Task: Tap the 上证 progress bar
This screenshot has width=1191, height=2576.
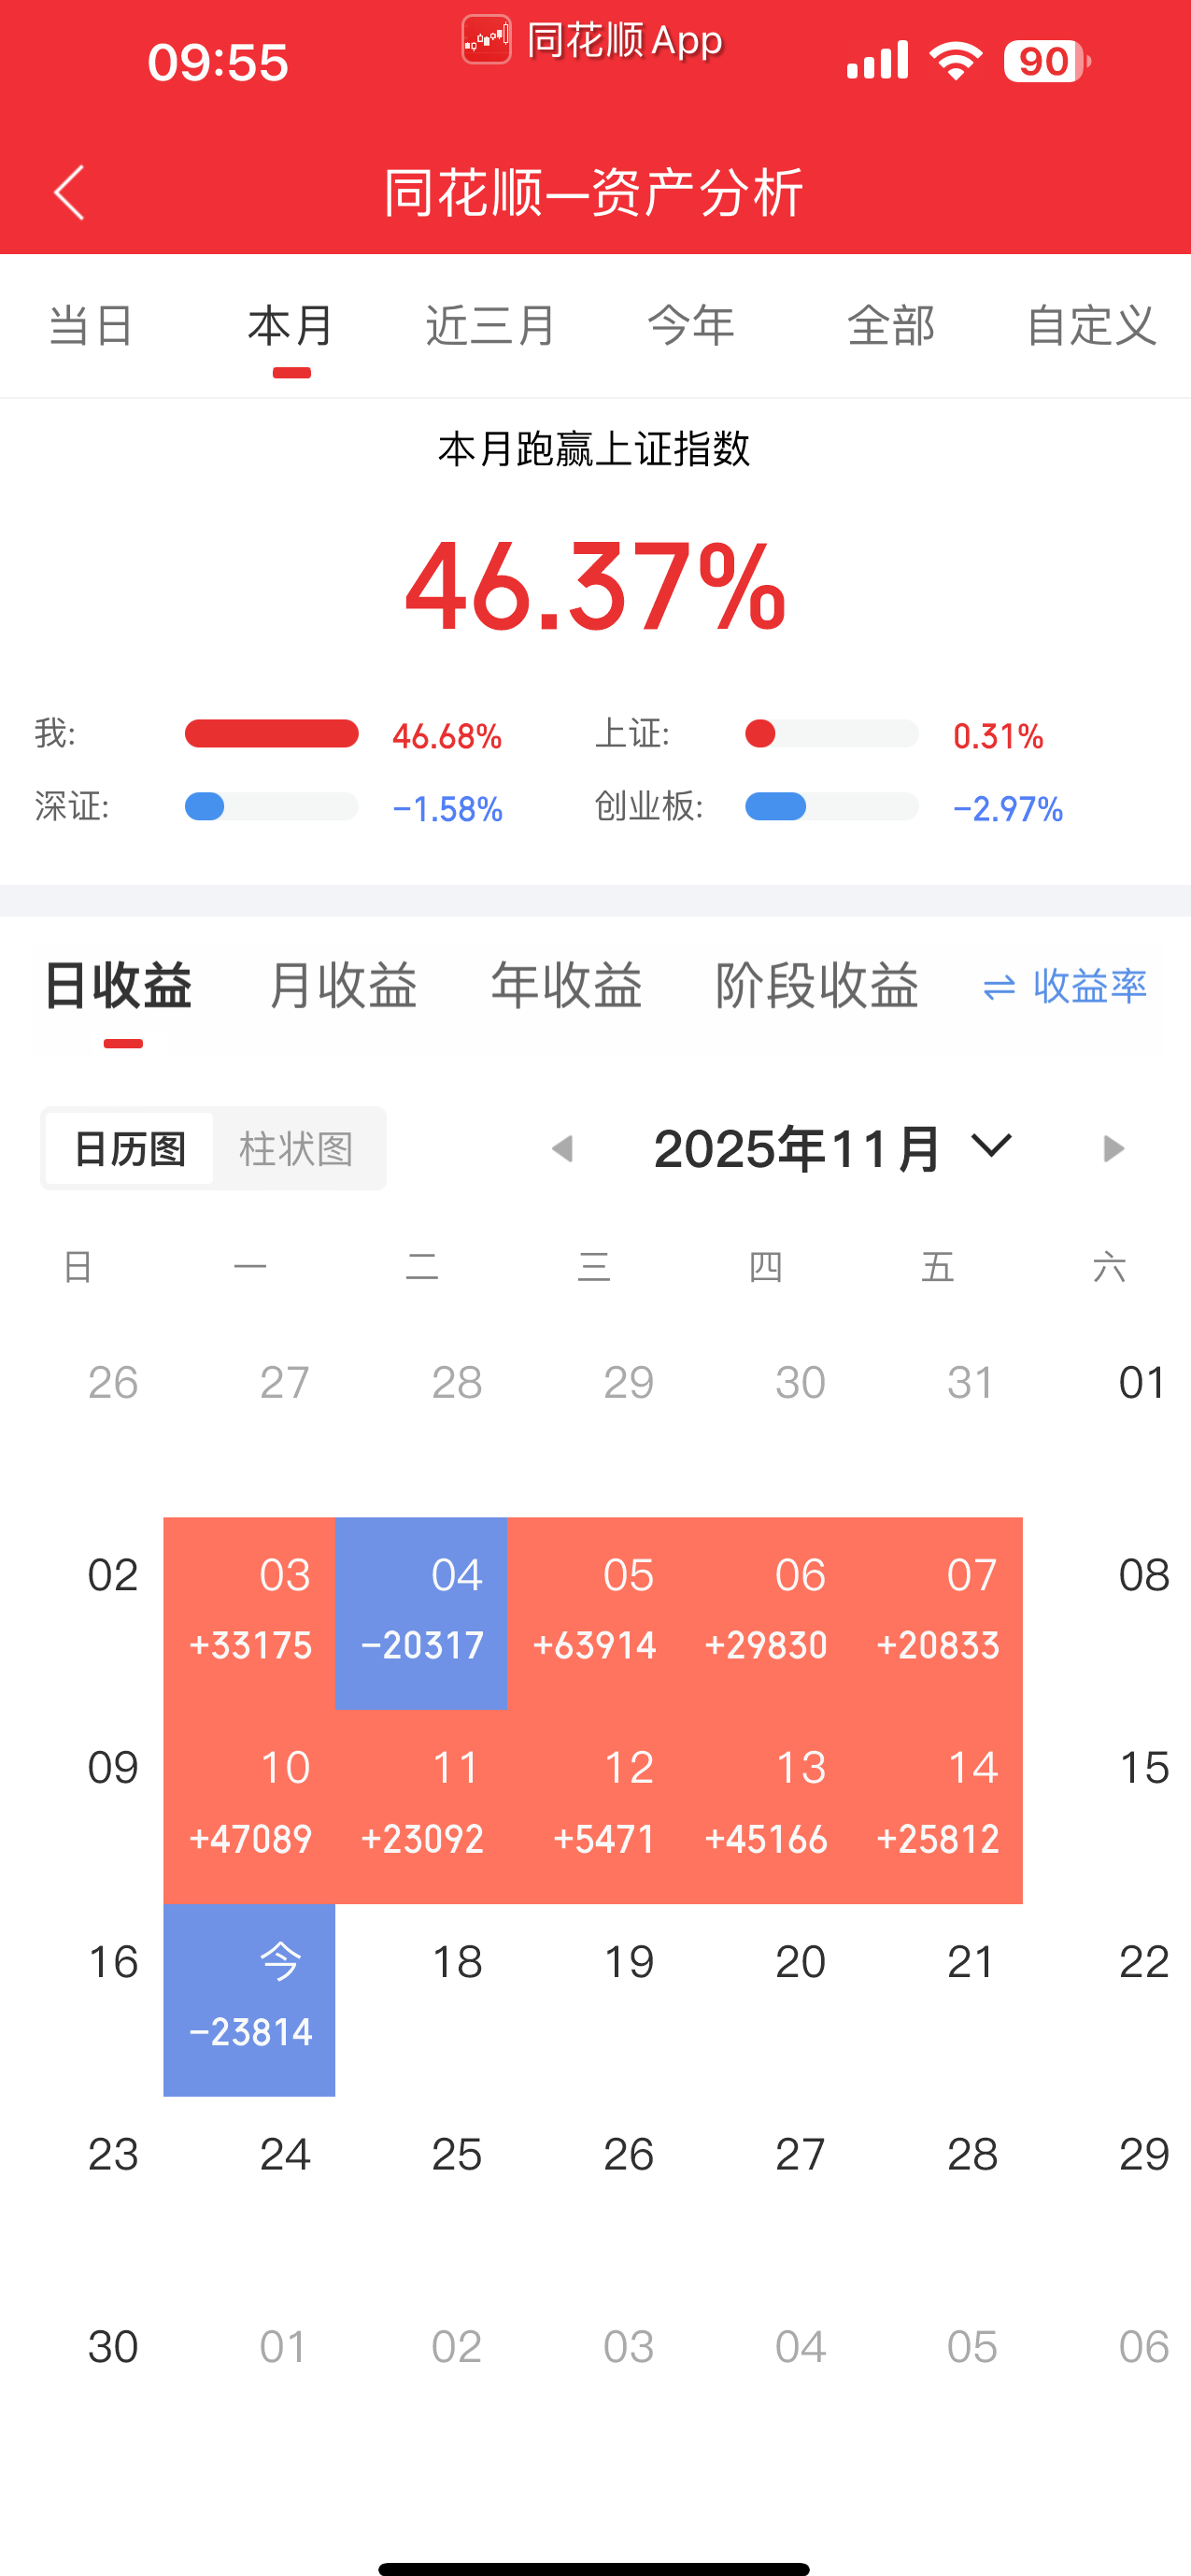Action: point(831,733)
